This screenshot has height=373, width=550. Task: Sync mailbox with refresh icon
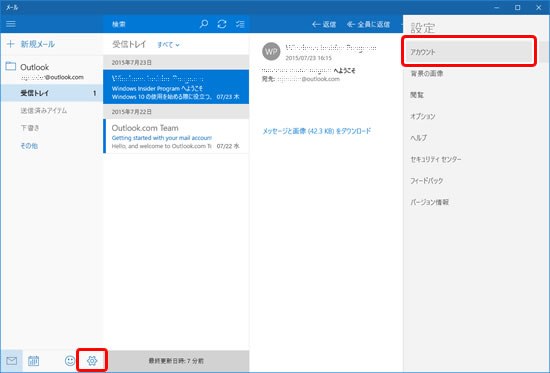222,24
